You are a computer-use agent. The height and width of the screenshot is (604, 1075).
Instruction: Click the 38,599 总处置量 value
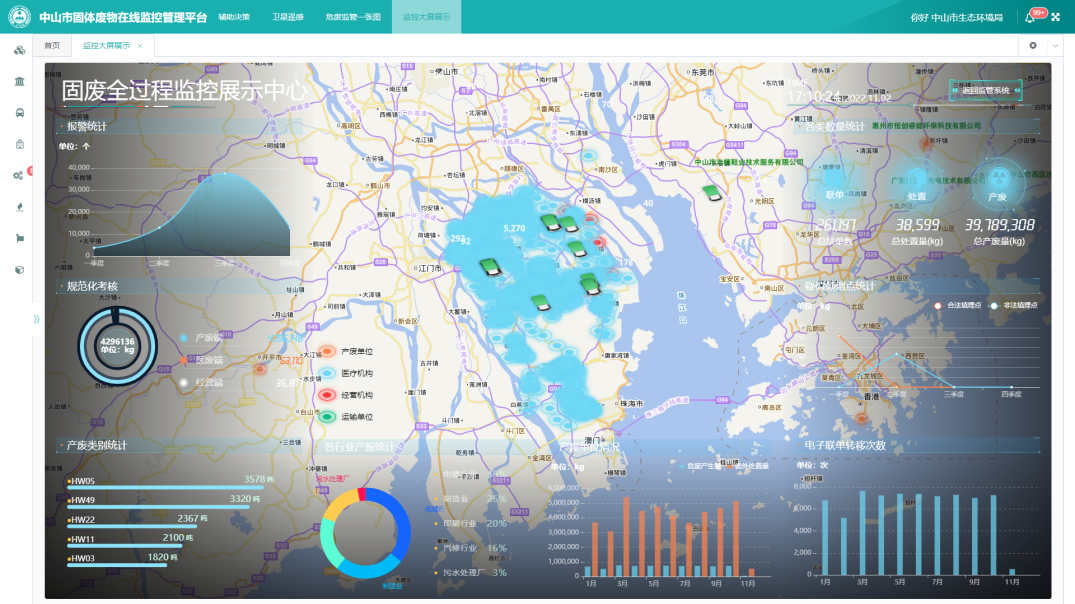coord(917,225)
